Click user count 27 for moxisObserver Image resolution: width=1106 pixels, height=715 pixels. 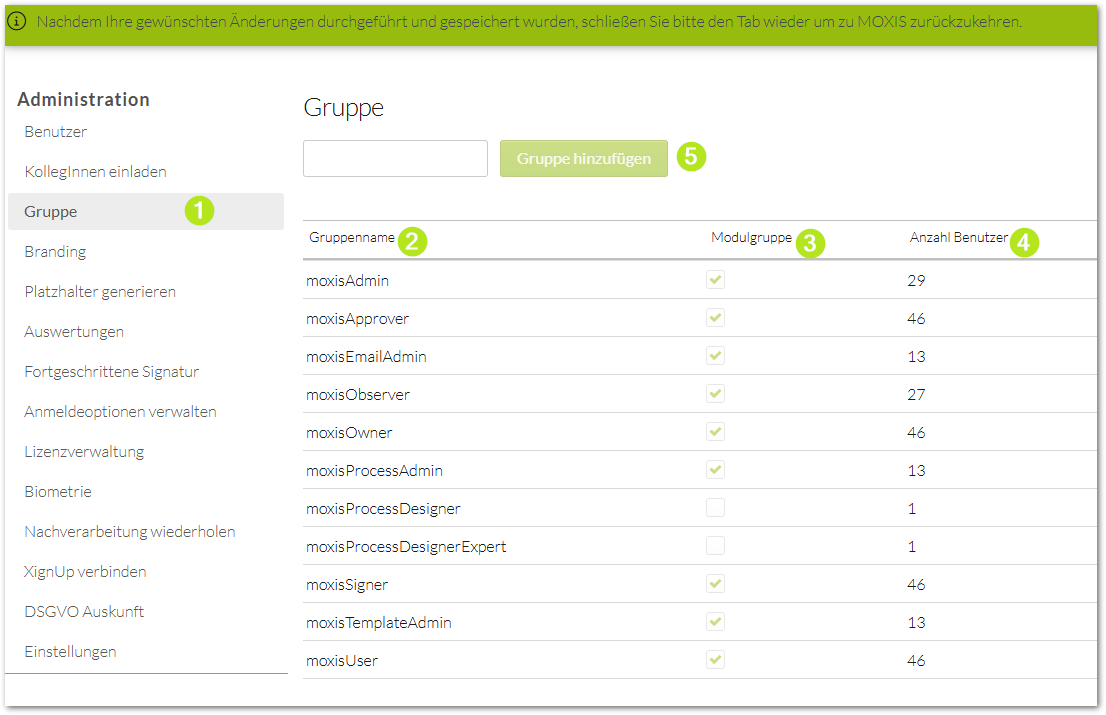click(x=916, y=395)
